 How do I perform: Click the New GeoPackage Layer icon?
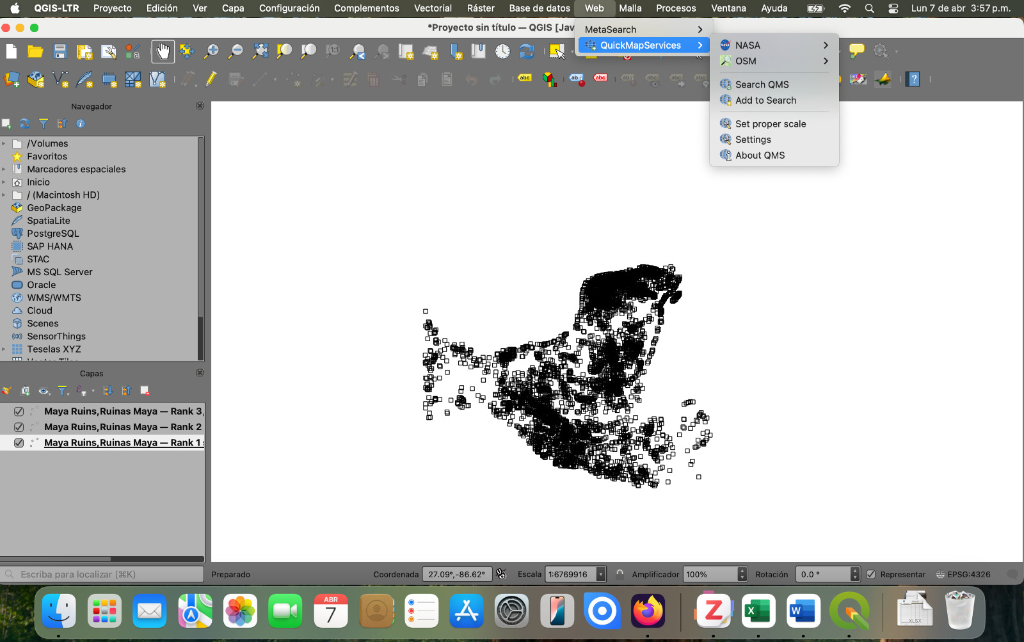(35, 80)
